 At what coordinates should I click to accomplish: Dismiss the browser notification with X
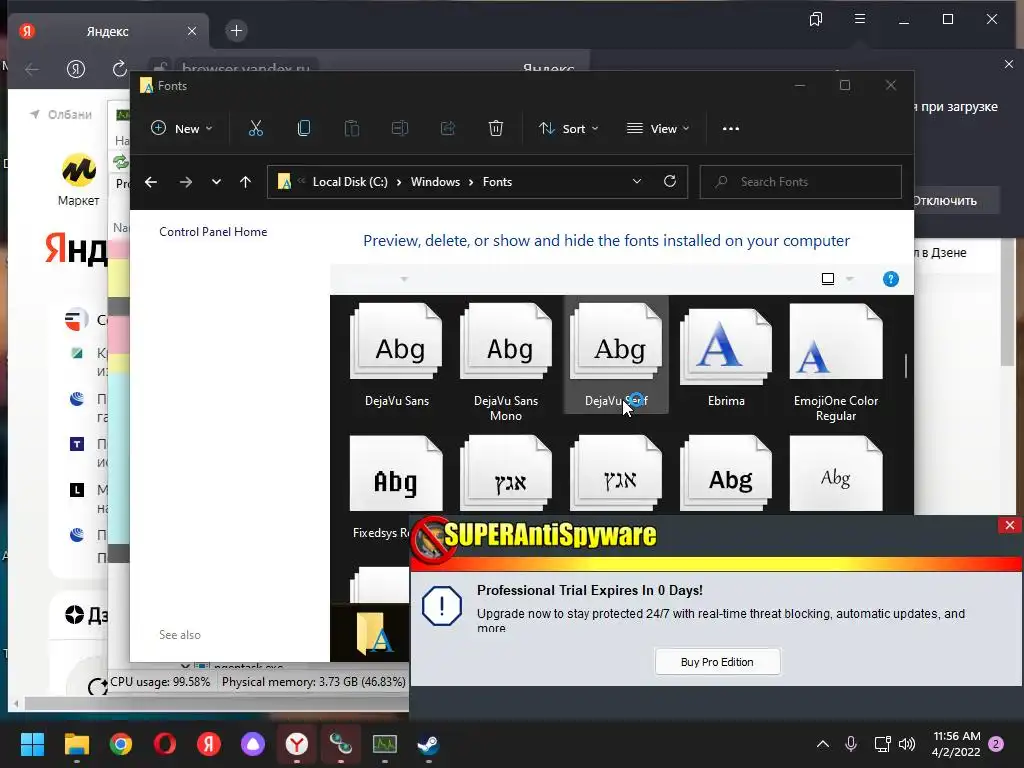click(x=1009, y=64)
